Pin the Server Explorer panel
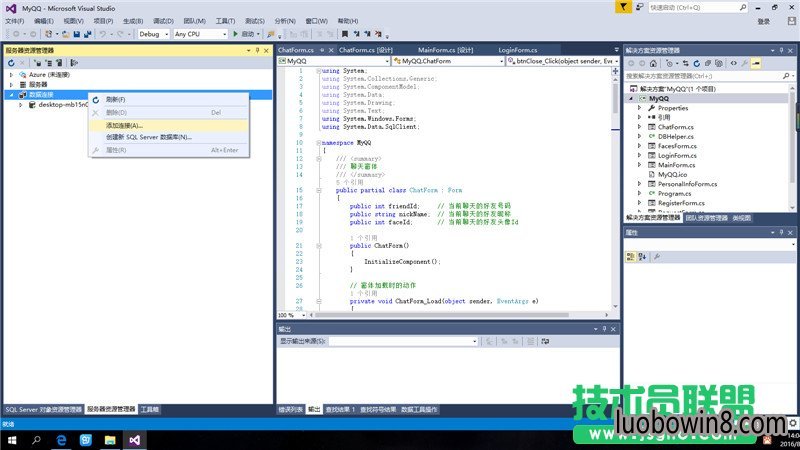 257,51
